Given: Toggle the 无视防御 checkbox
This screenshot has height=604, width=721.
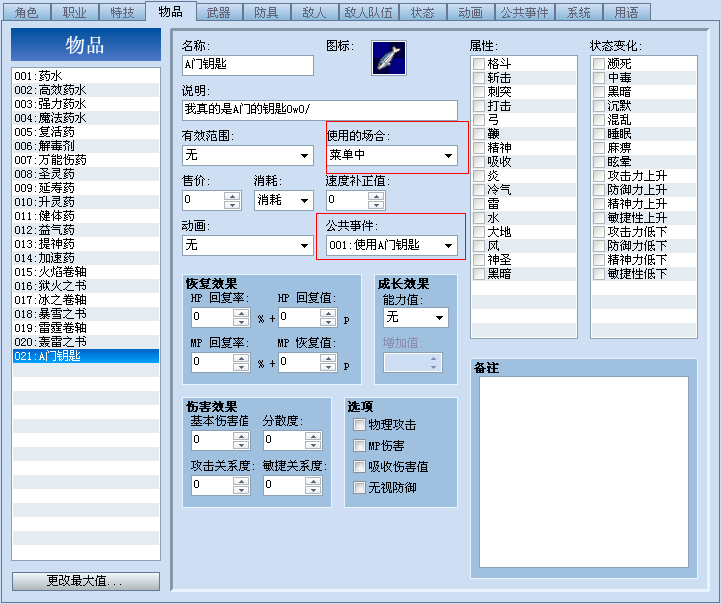Looking at the screenshot, I should (359, 487).
